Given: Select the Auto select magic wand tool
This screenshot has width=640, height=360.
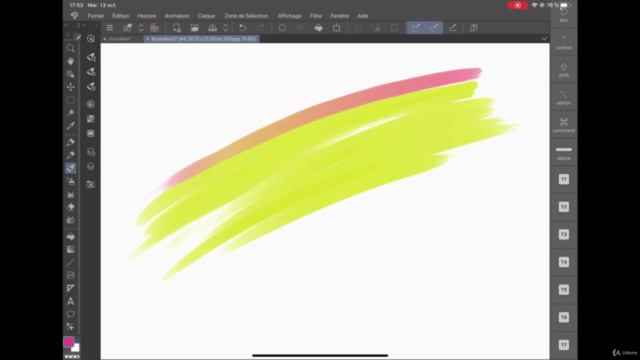Looking at the screenshot, I should pos(70,113).
